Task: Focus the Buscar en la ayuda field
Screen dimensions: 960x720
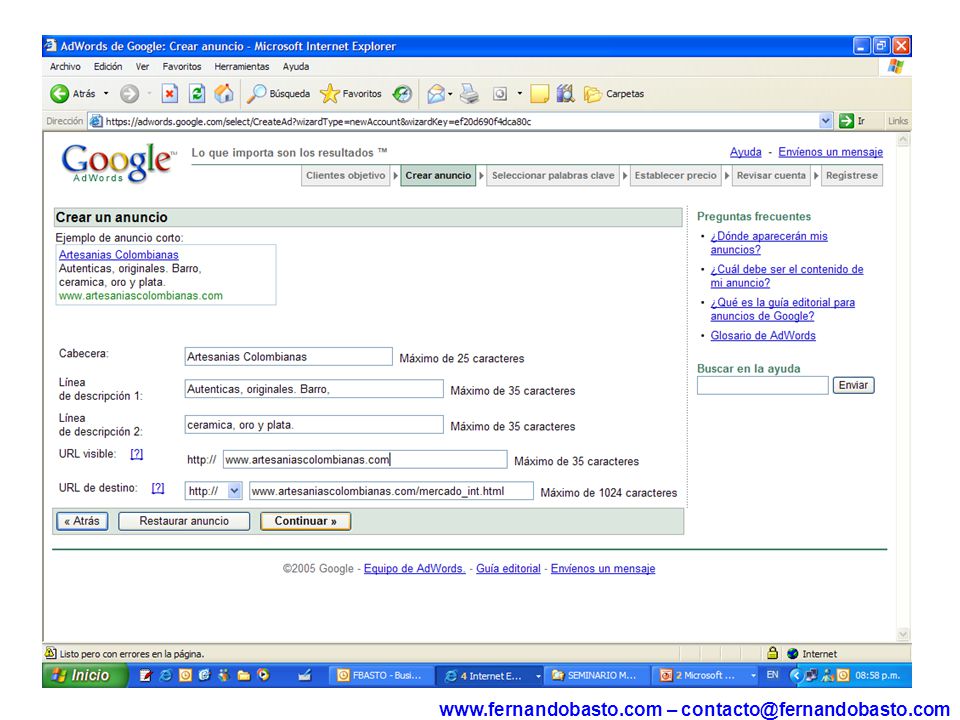Action: (x=762, y=385)
